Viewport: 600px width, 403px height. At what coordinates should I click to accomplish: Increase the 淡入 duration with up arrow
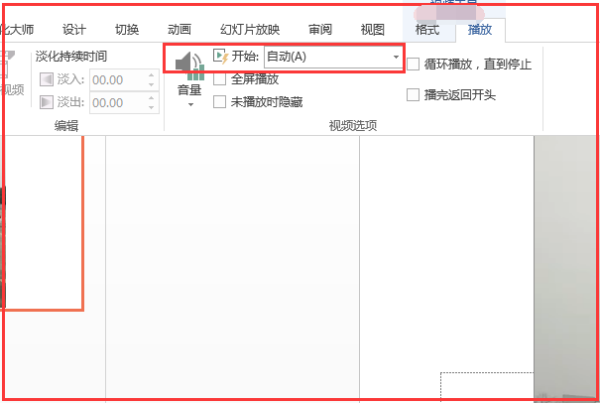tap(152, 75)
